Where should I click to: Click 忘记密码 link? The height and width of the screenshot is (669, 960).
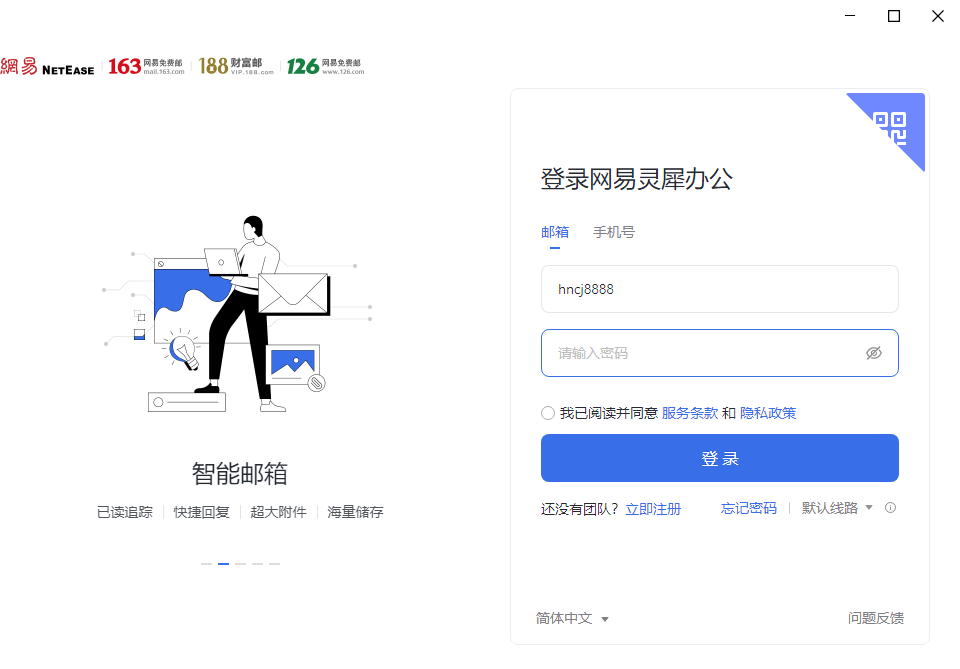(x=749, y=508)
